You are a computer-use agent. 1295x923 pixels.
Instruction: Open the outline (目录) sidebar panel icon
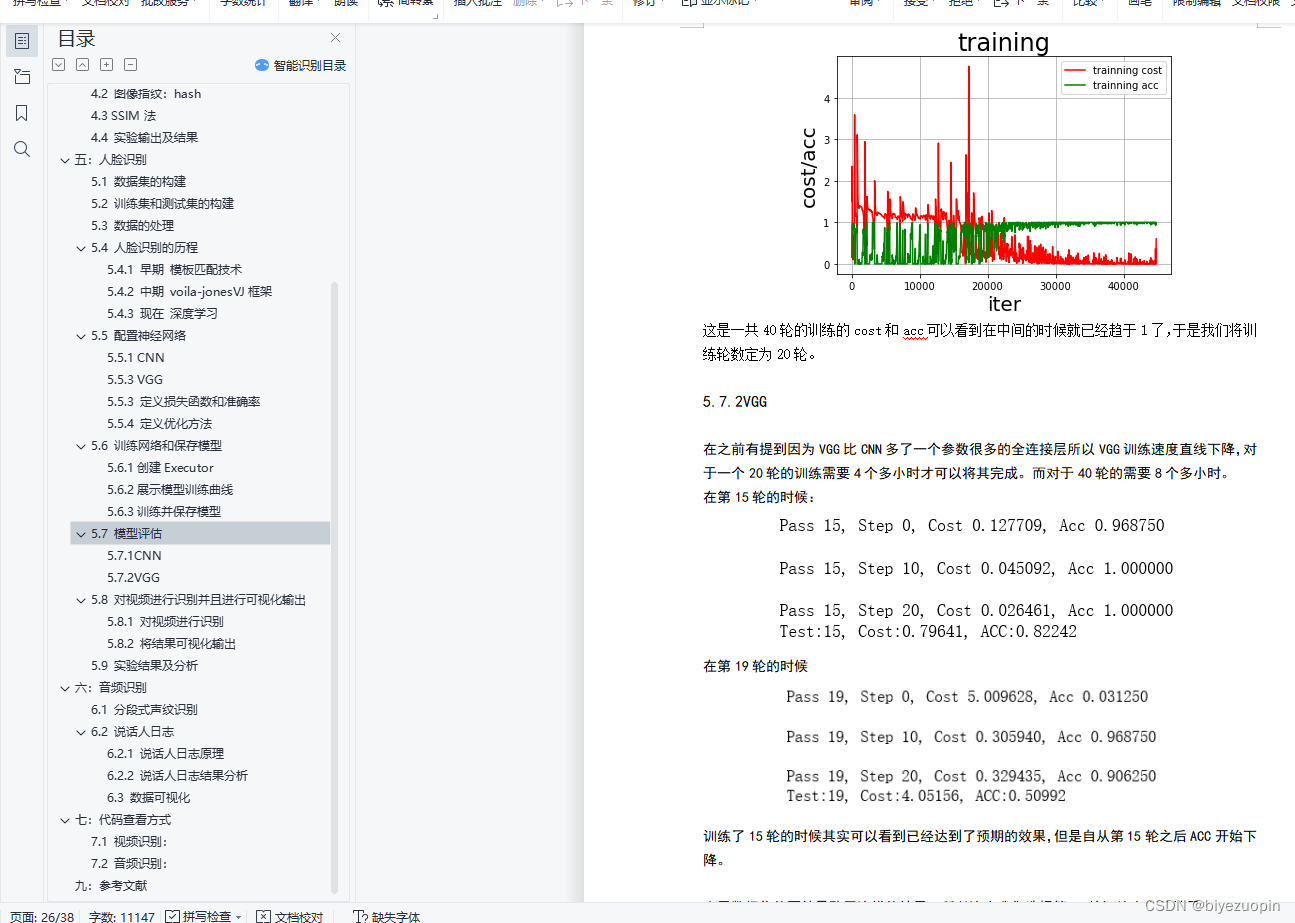coord(22,41)
